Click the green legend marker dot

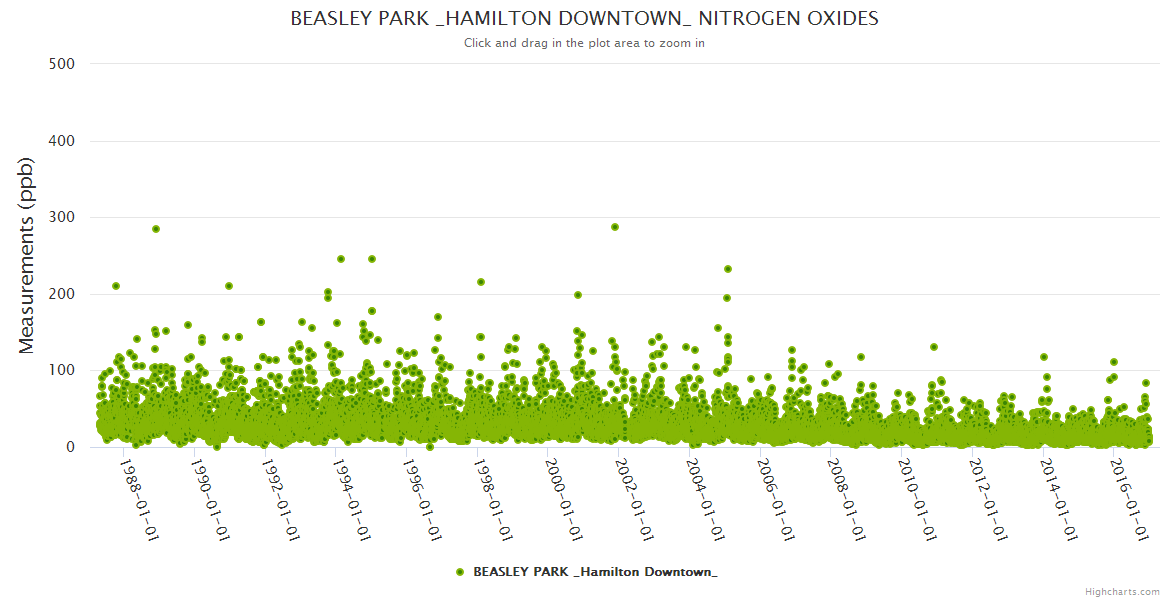click(x=460, y=572)
